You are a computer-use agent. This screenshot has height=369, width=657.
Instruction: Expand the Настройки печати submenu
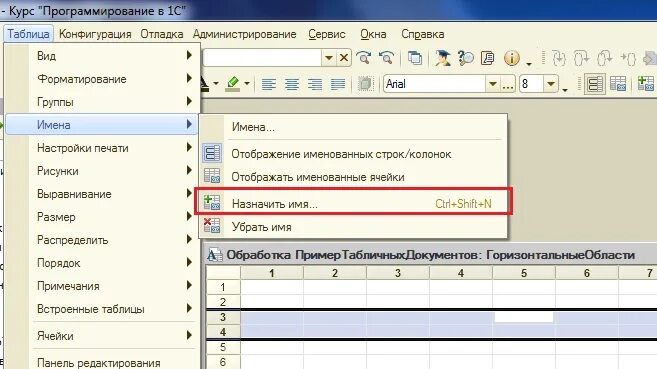click(x=101, y=148)
